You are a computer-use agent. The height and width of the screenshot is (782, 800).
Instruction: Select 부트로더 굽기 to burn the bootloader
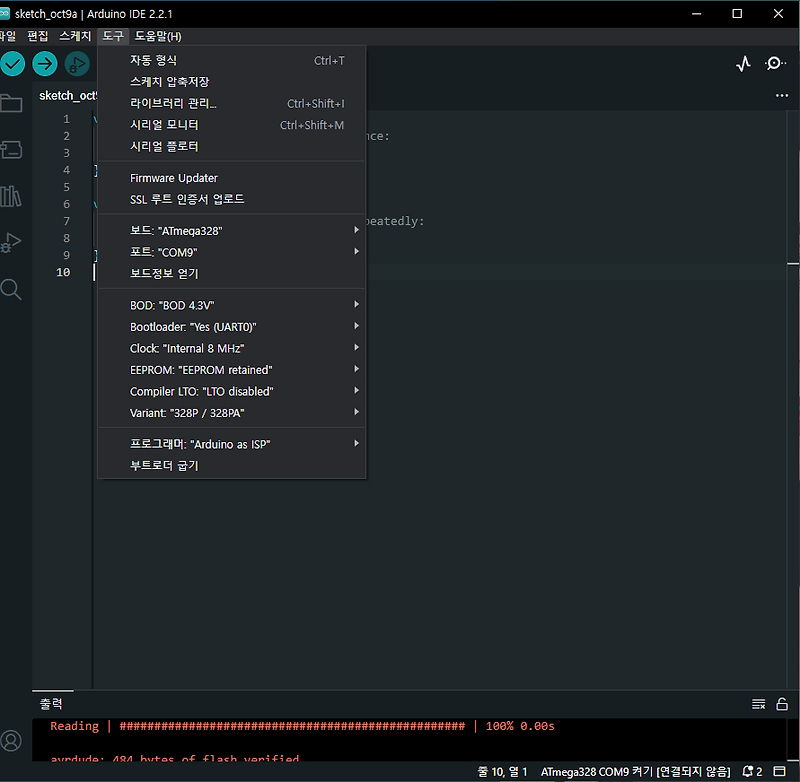(162, 465)
